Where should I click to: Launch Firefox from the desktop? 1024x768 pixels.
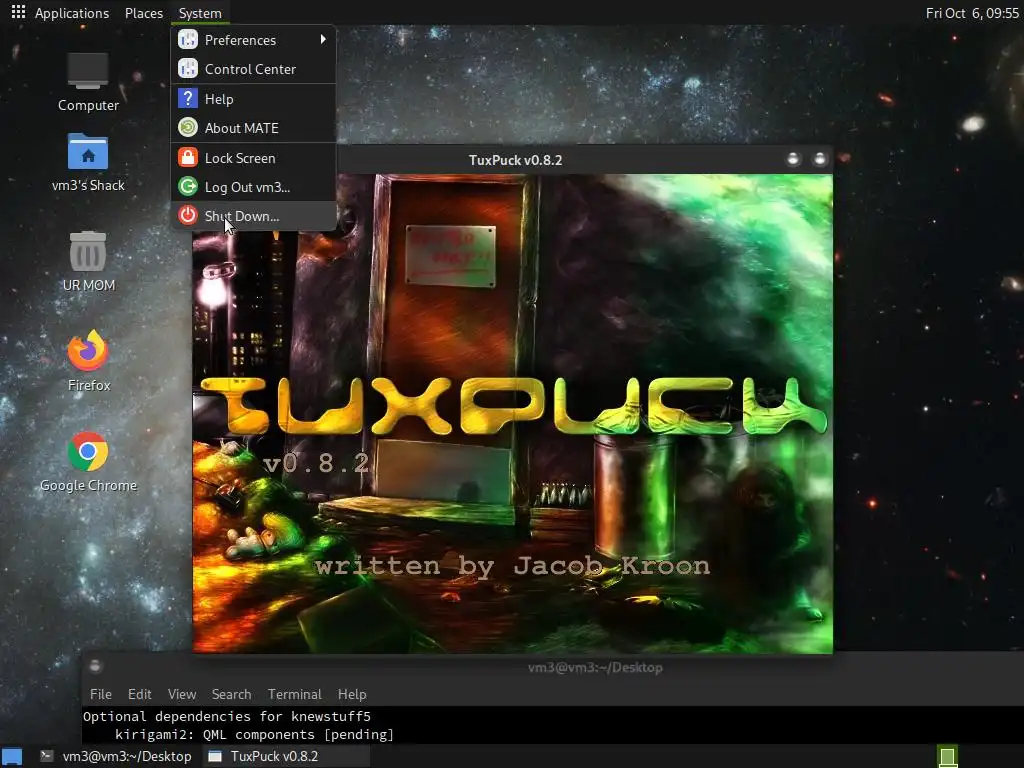click(x=88, y=360)
